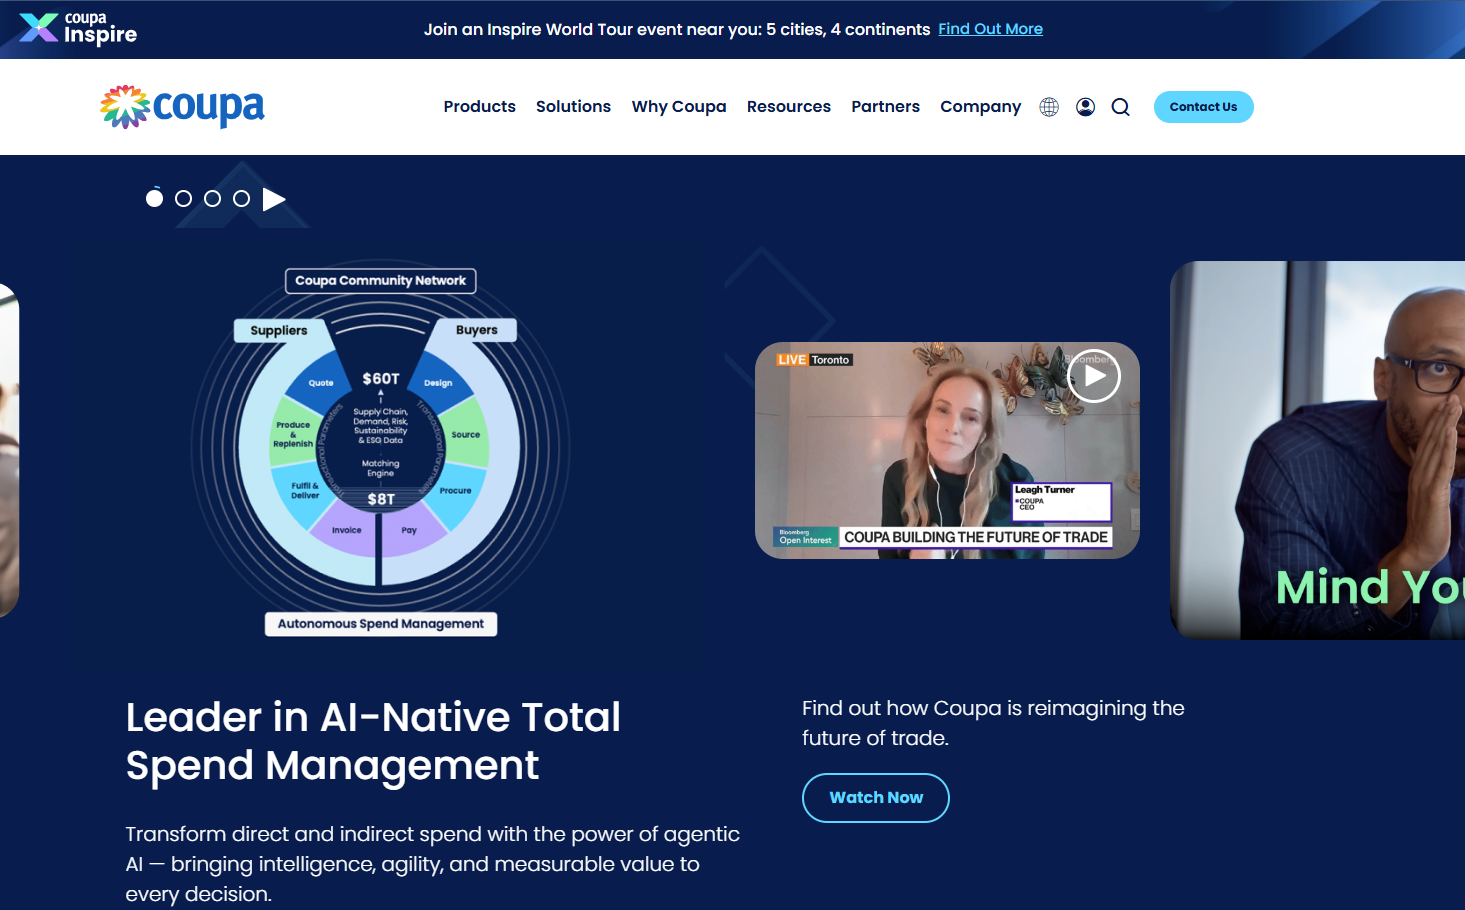Follow the Find Out More link
1465x910 pixels.
coord(990,29)
